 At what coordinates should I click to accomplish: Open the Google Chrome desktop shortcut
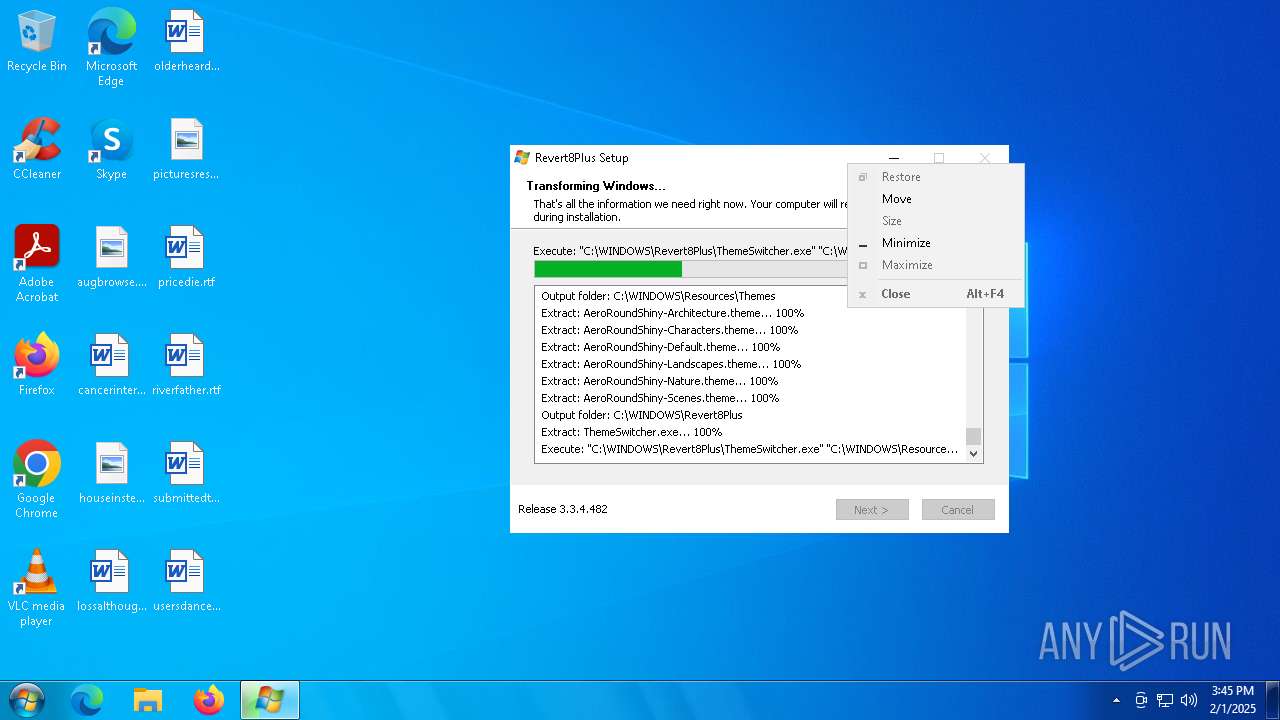[x=37, y=480]
